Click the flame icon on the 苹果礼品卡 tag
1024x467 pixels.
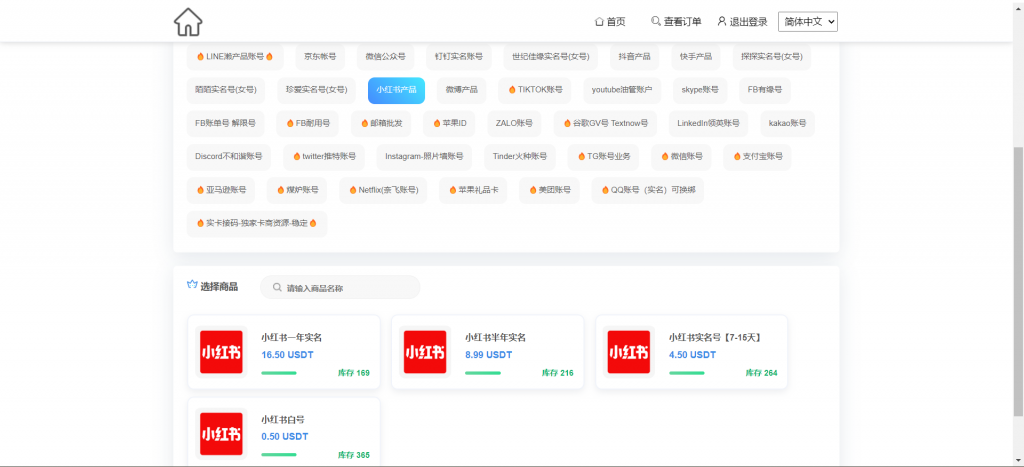pos(453,190)
